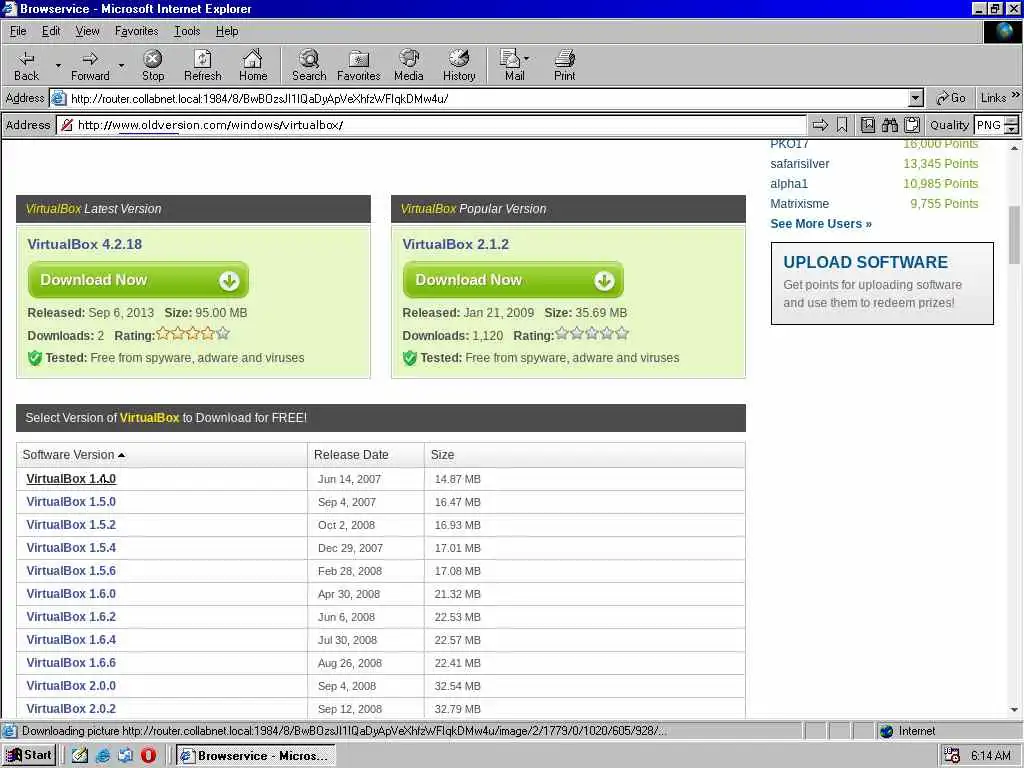1024x768 pixels.
Task: Click the system tray scheduler icon
Action: click(x=952, y=755)
